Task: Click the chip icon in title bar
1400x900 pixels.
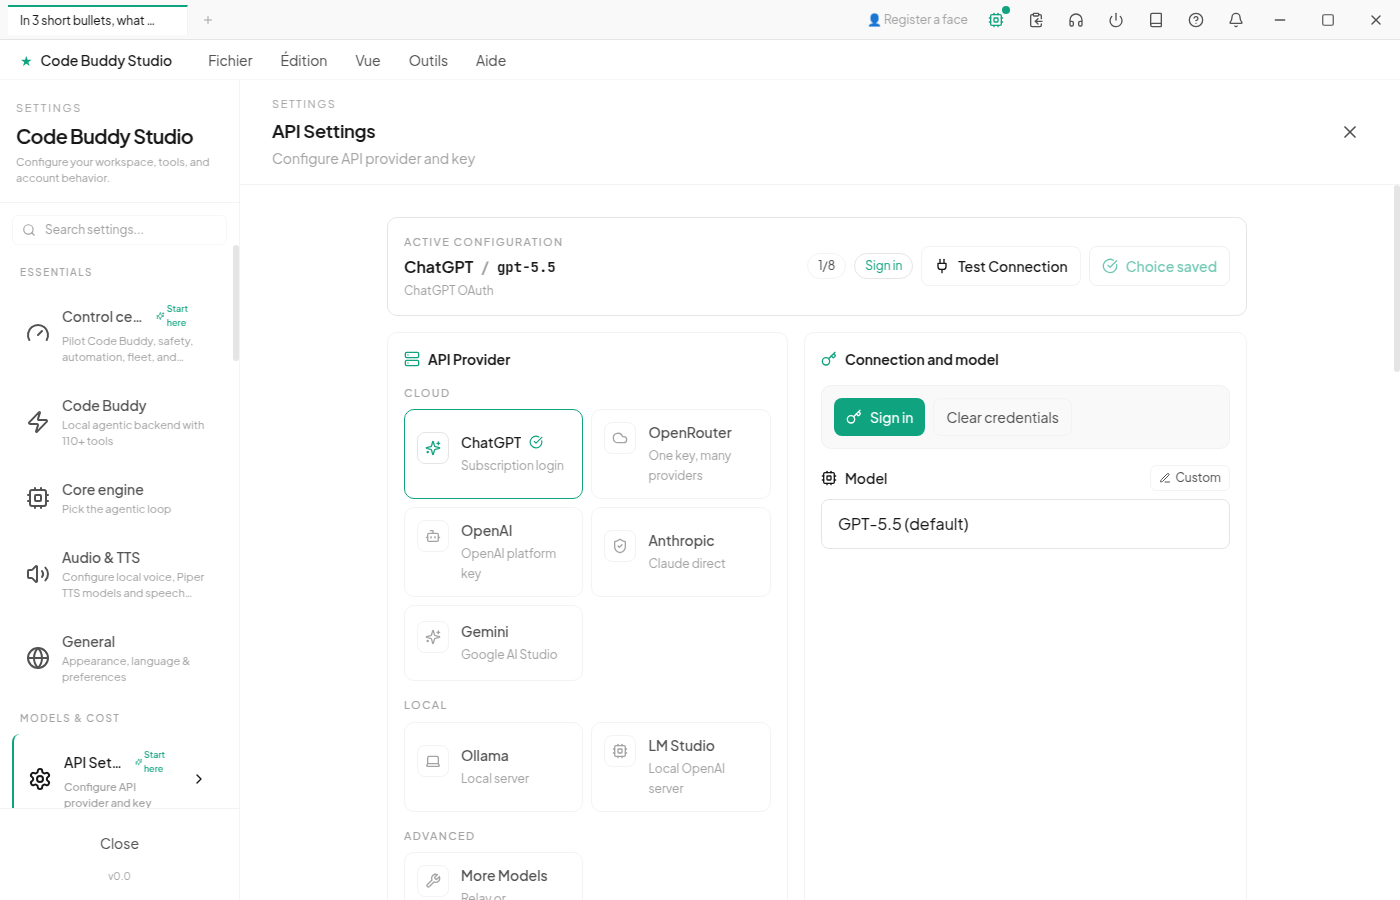Action: click(x=996, y=20)
